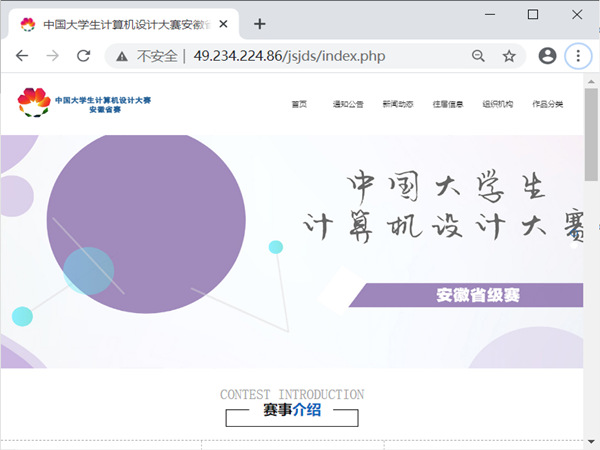Open the 作品分类 menu item

pos(547,104)
